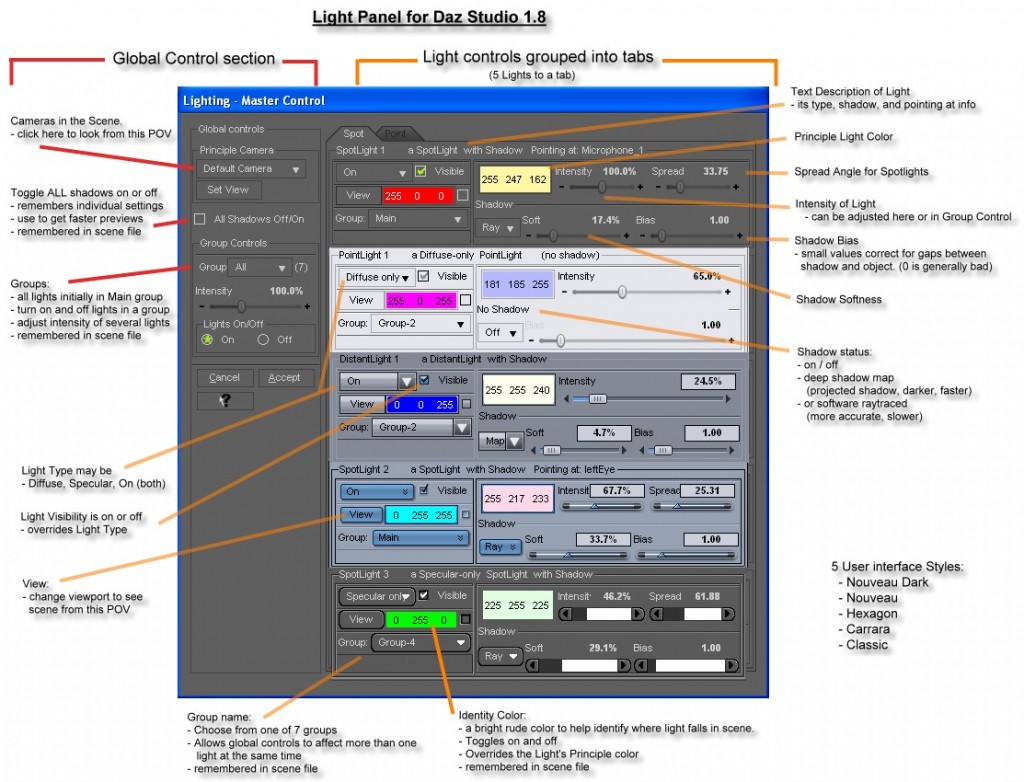The image size is (1024, 782).
Task: Switch to the Point tab
Action: pos(395,133)
